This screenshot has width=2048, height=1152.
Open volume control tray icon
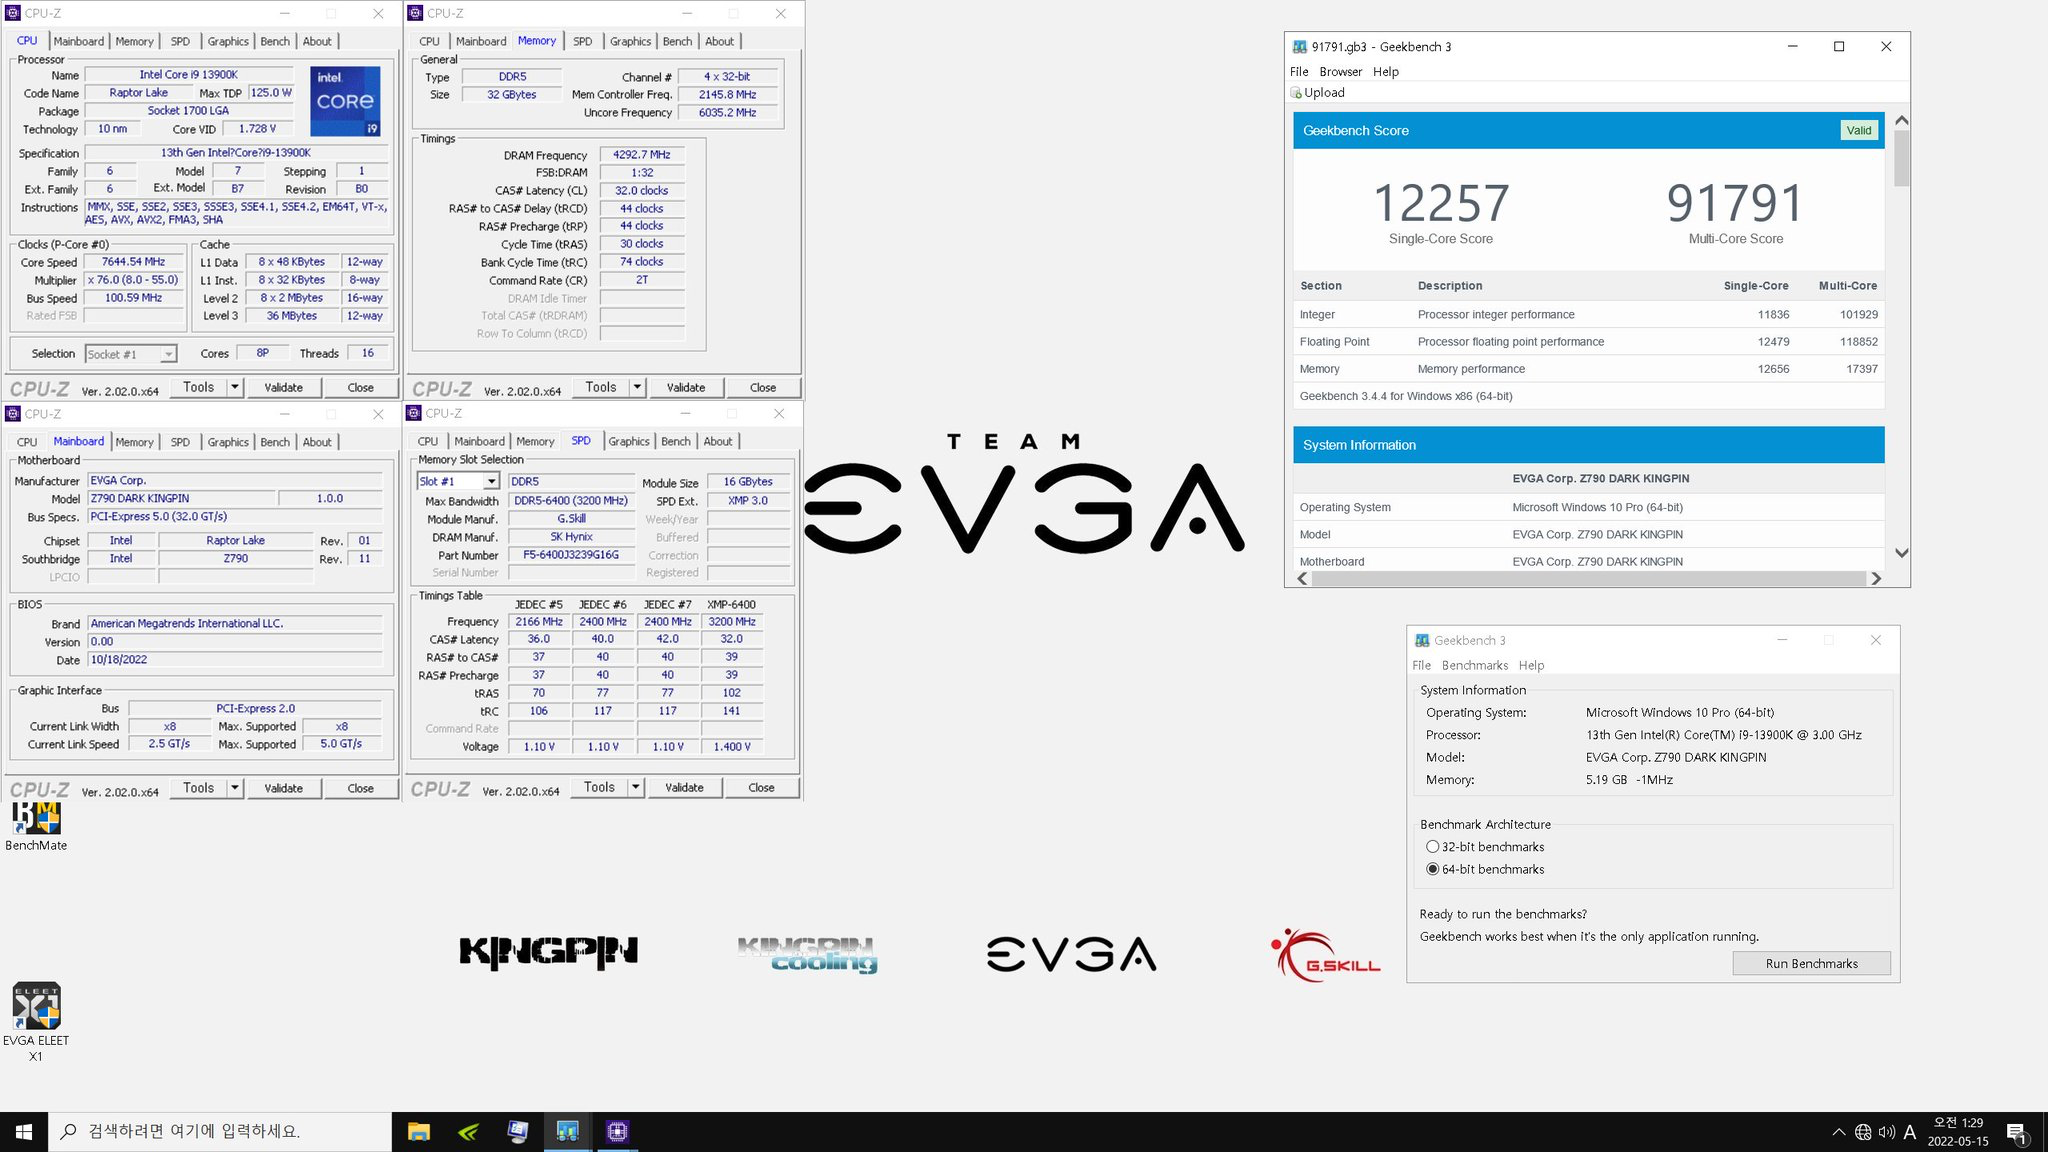pos(1887,1132)
